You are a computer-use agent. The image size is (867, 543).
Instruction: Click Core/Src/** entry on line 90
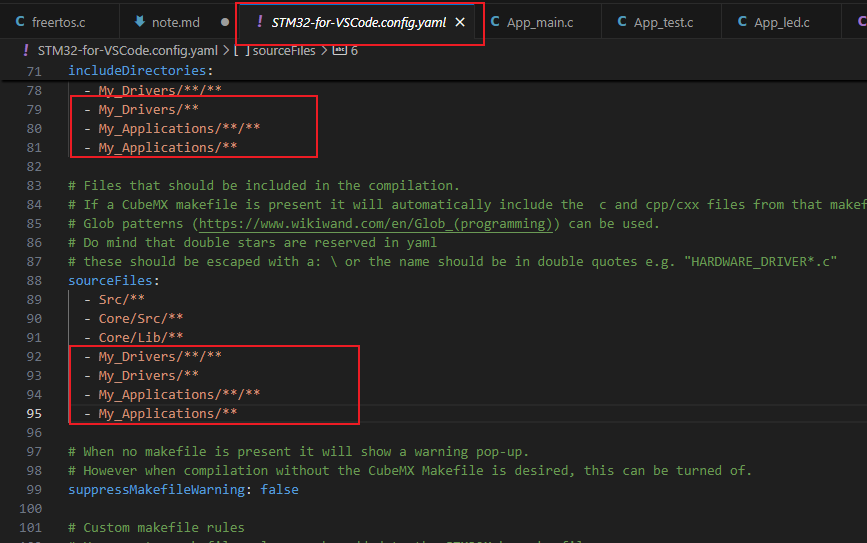pyautogui.click(x=140, y=319)
